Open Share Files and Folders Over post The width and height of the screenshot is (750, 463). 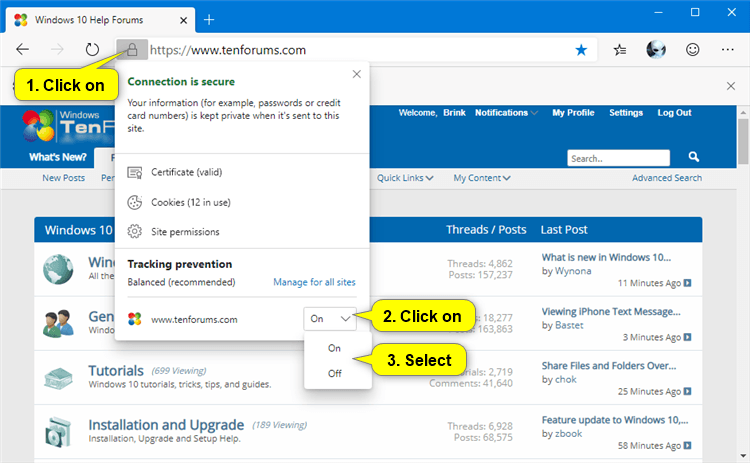[x=609, y=365]
